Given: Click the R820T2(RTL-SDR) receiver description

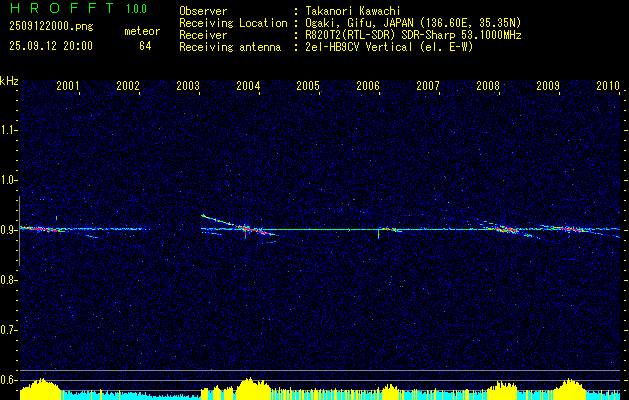Looking at the screenshot, I should [x=414, y=35].
